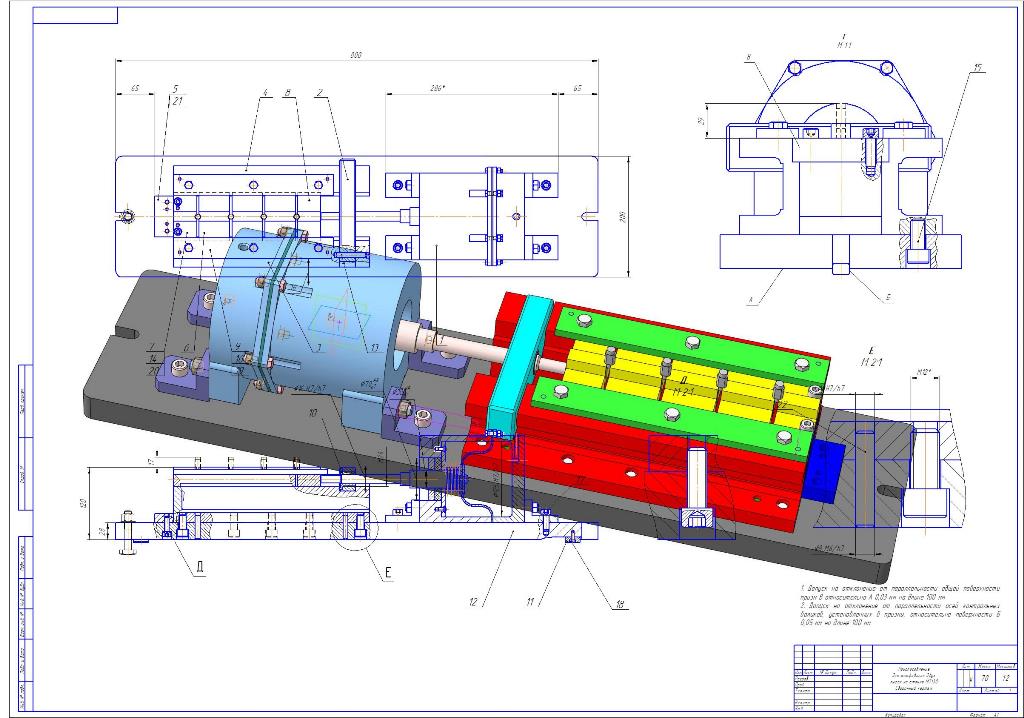1024x718 pixels.
Task: Select the callout number 11
Action: point(530,602)
